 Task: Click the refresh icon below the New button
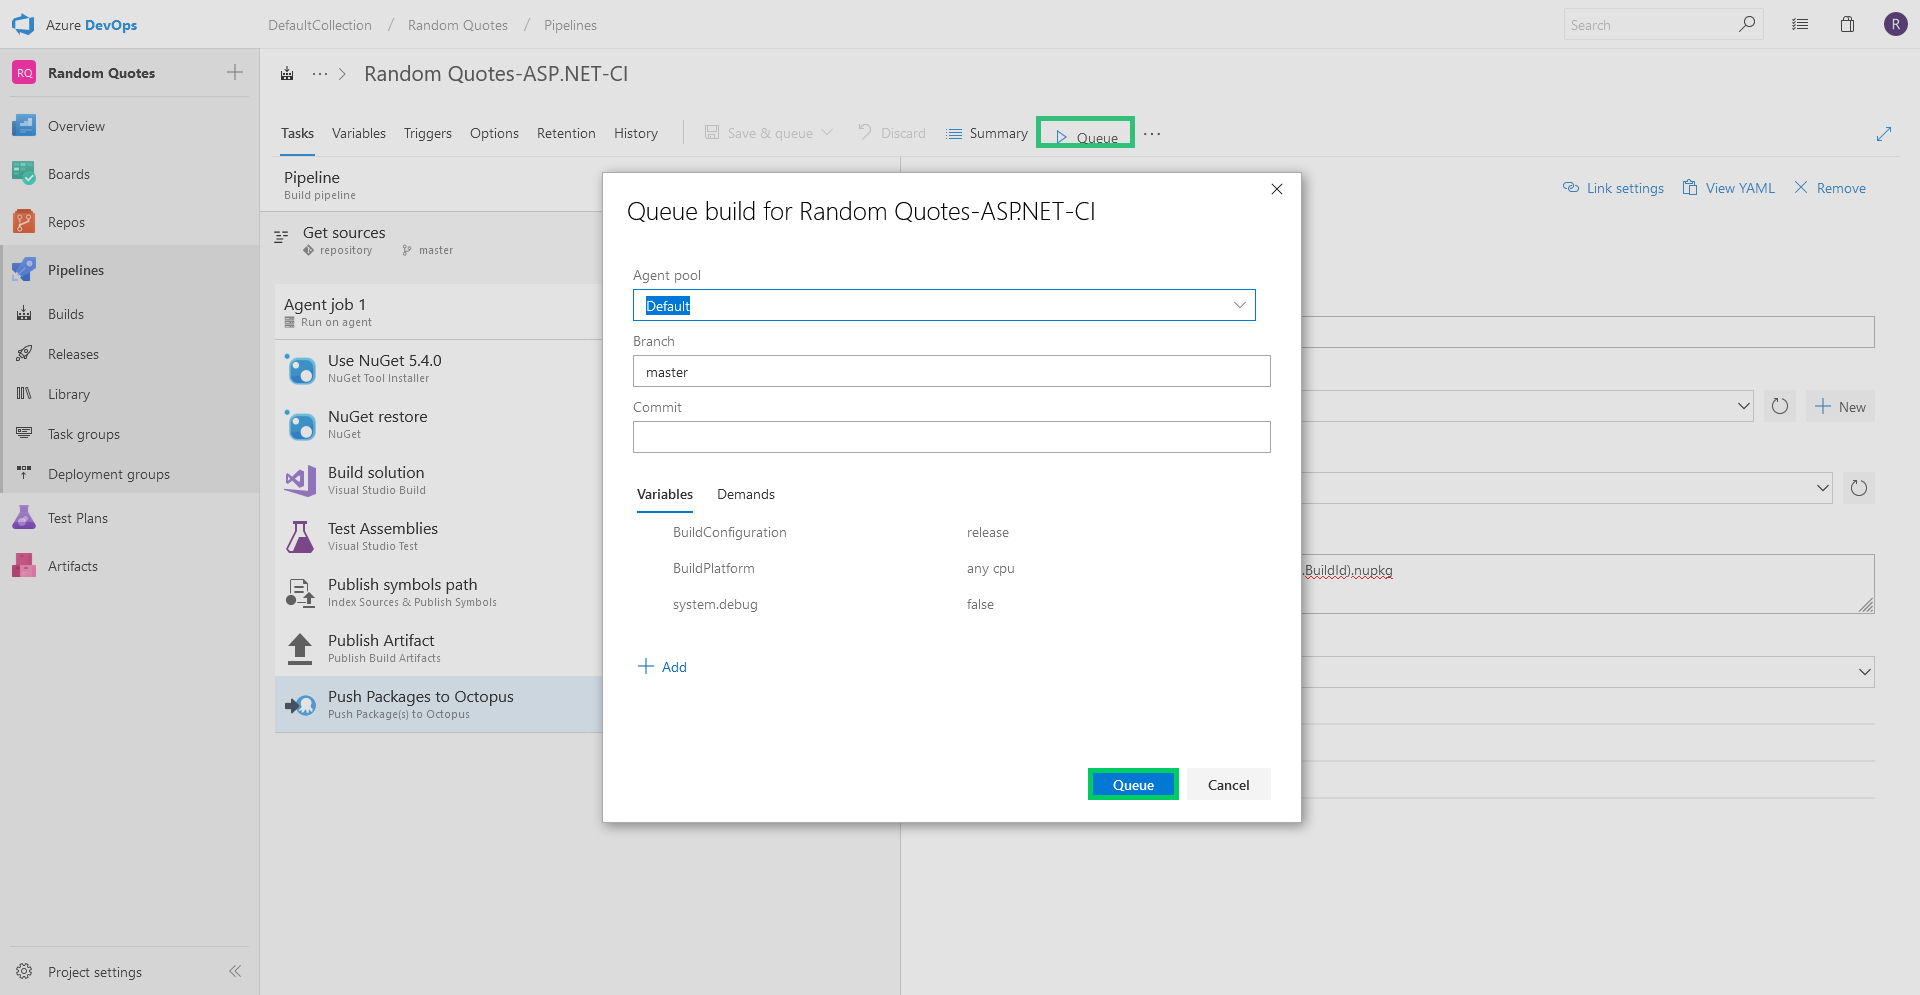click(x=1859, y=488)
